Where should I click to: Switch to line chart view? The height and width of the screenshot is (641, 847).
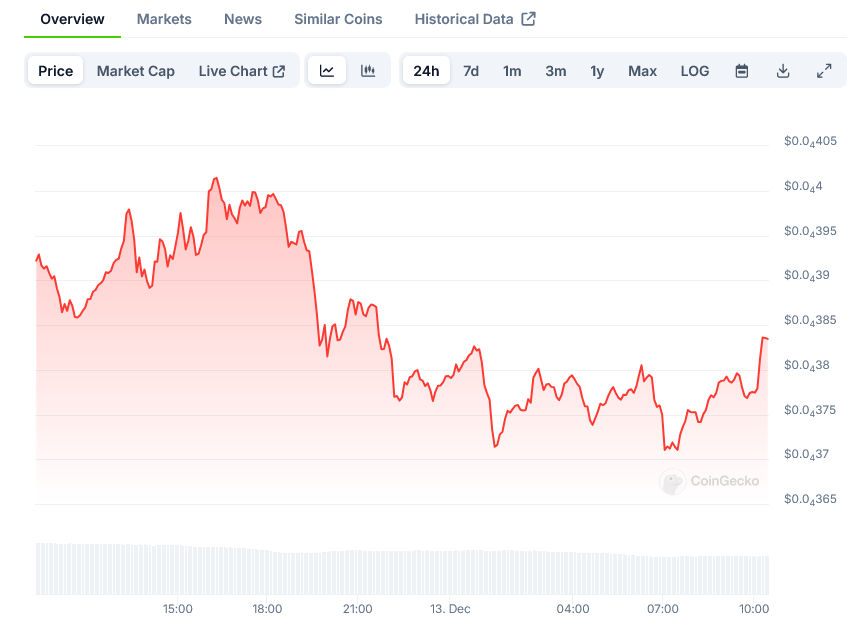(x=327, y=71)
